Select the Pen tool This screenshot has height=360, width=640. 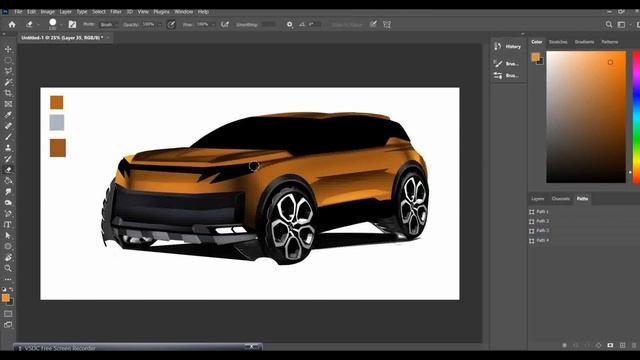[8, 214]
